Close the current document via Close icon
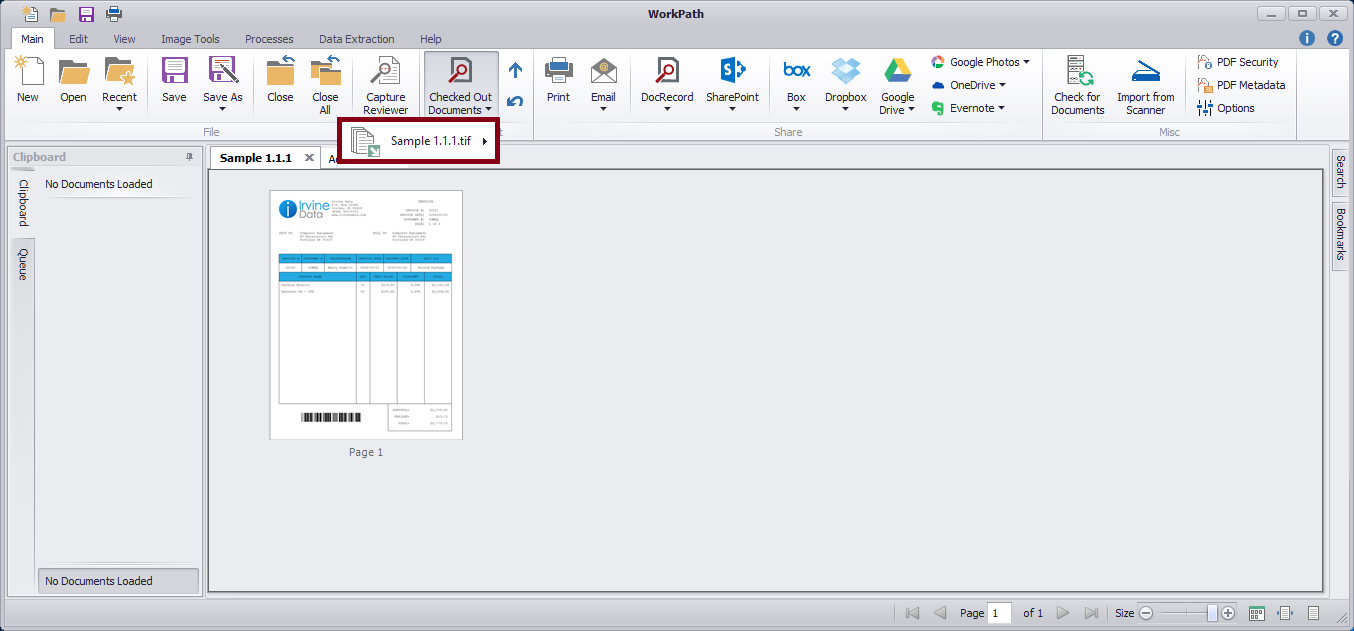Screen dimensions: 1354x631 [x=280, y=72]
